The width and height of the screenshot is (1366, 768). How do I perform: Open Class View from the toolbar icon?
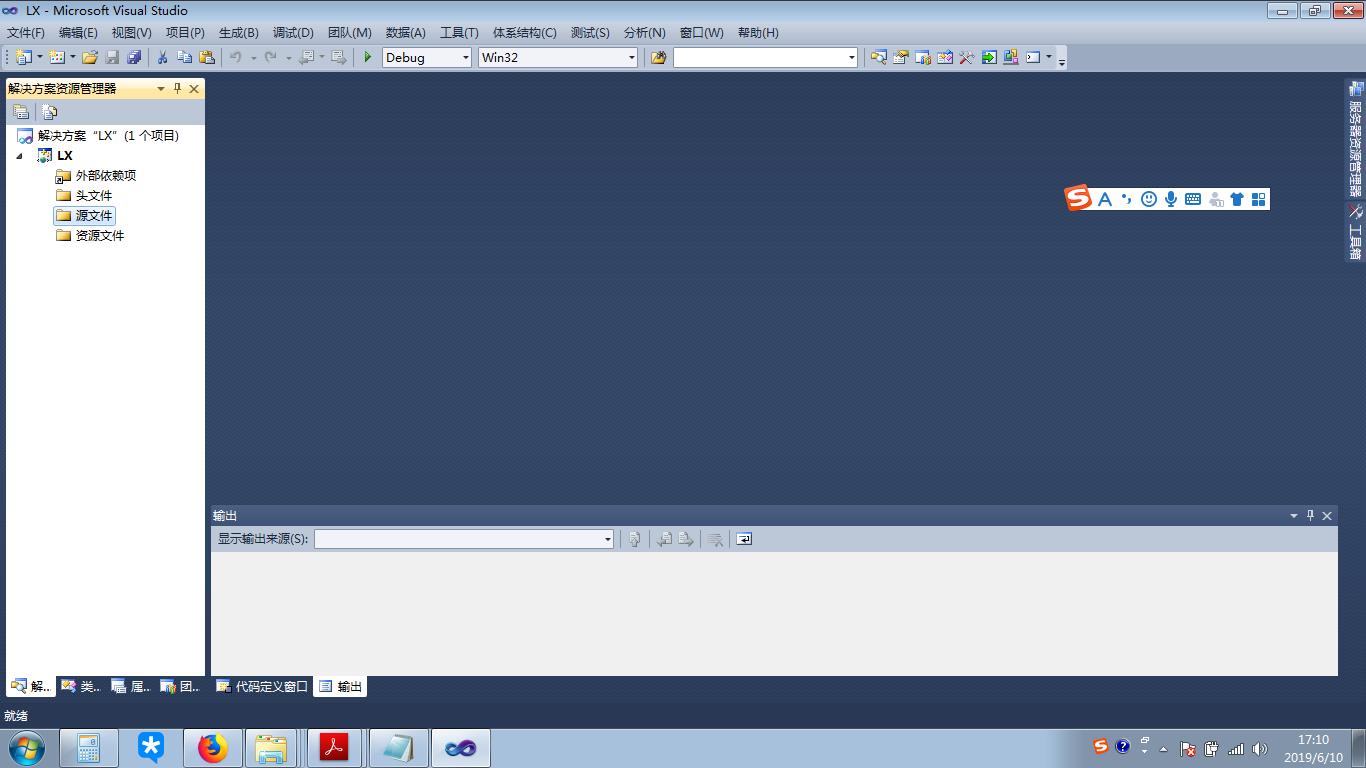(945, 57)
